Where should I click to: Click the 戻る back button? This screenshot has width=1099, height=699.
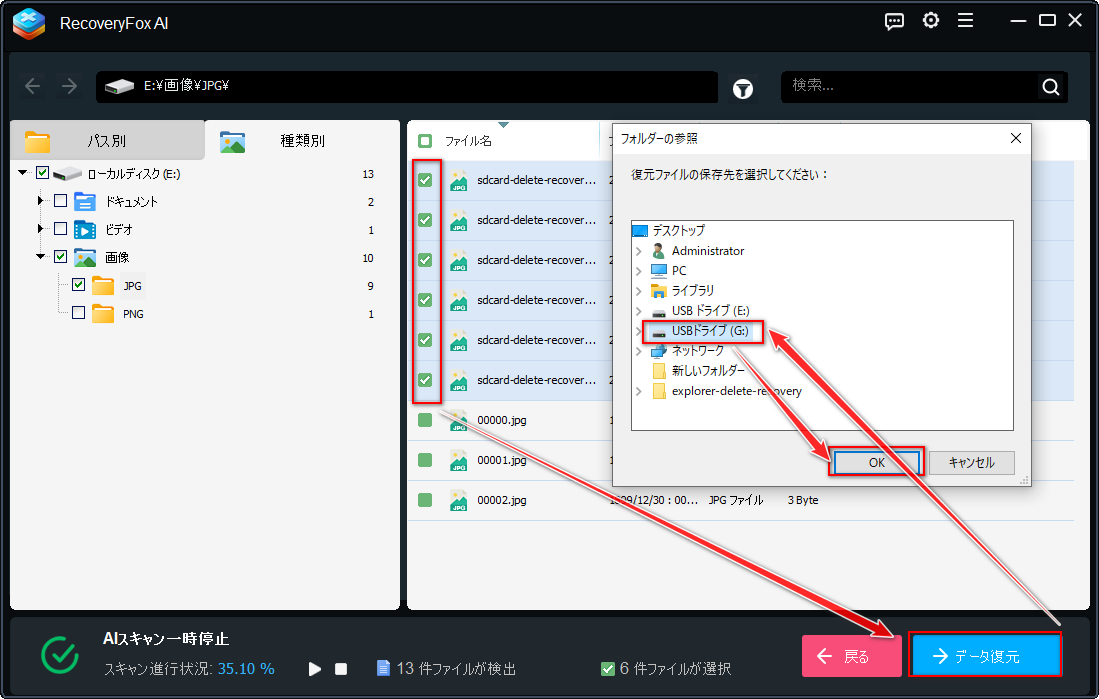(852, 656)
